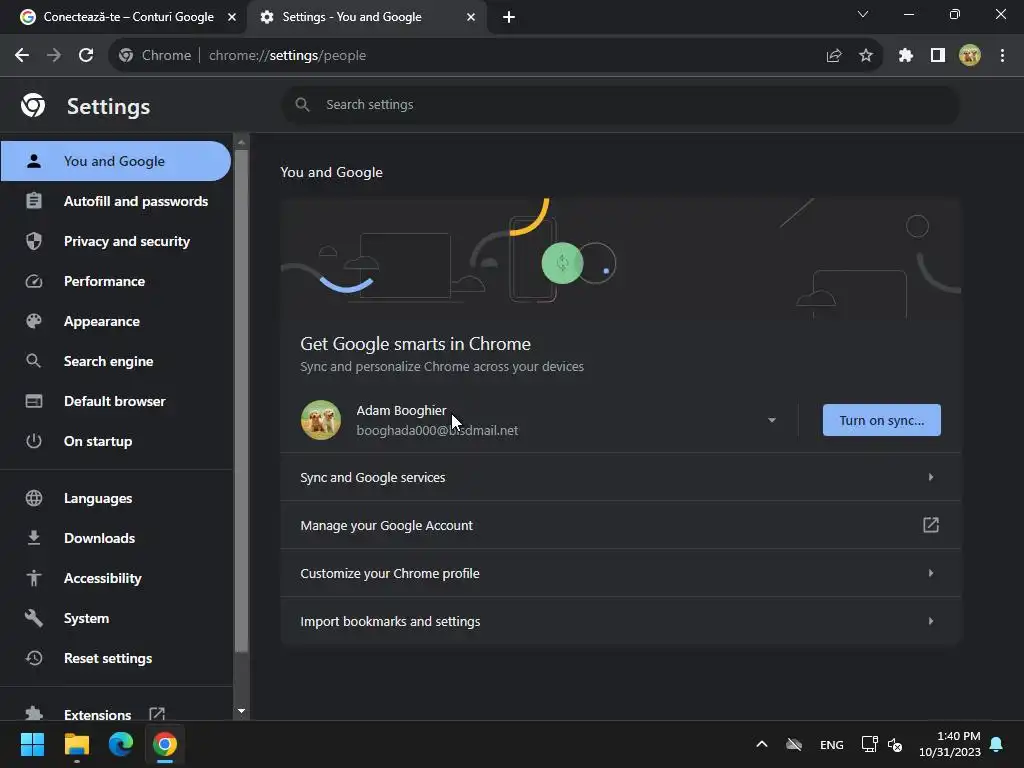Launch Microsoft Edge from taskbar
Image resolution: width=1024 pixels, height=768 pixels.
pyautogui.click(x=121, y=744)
